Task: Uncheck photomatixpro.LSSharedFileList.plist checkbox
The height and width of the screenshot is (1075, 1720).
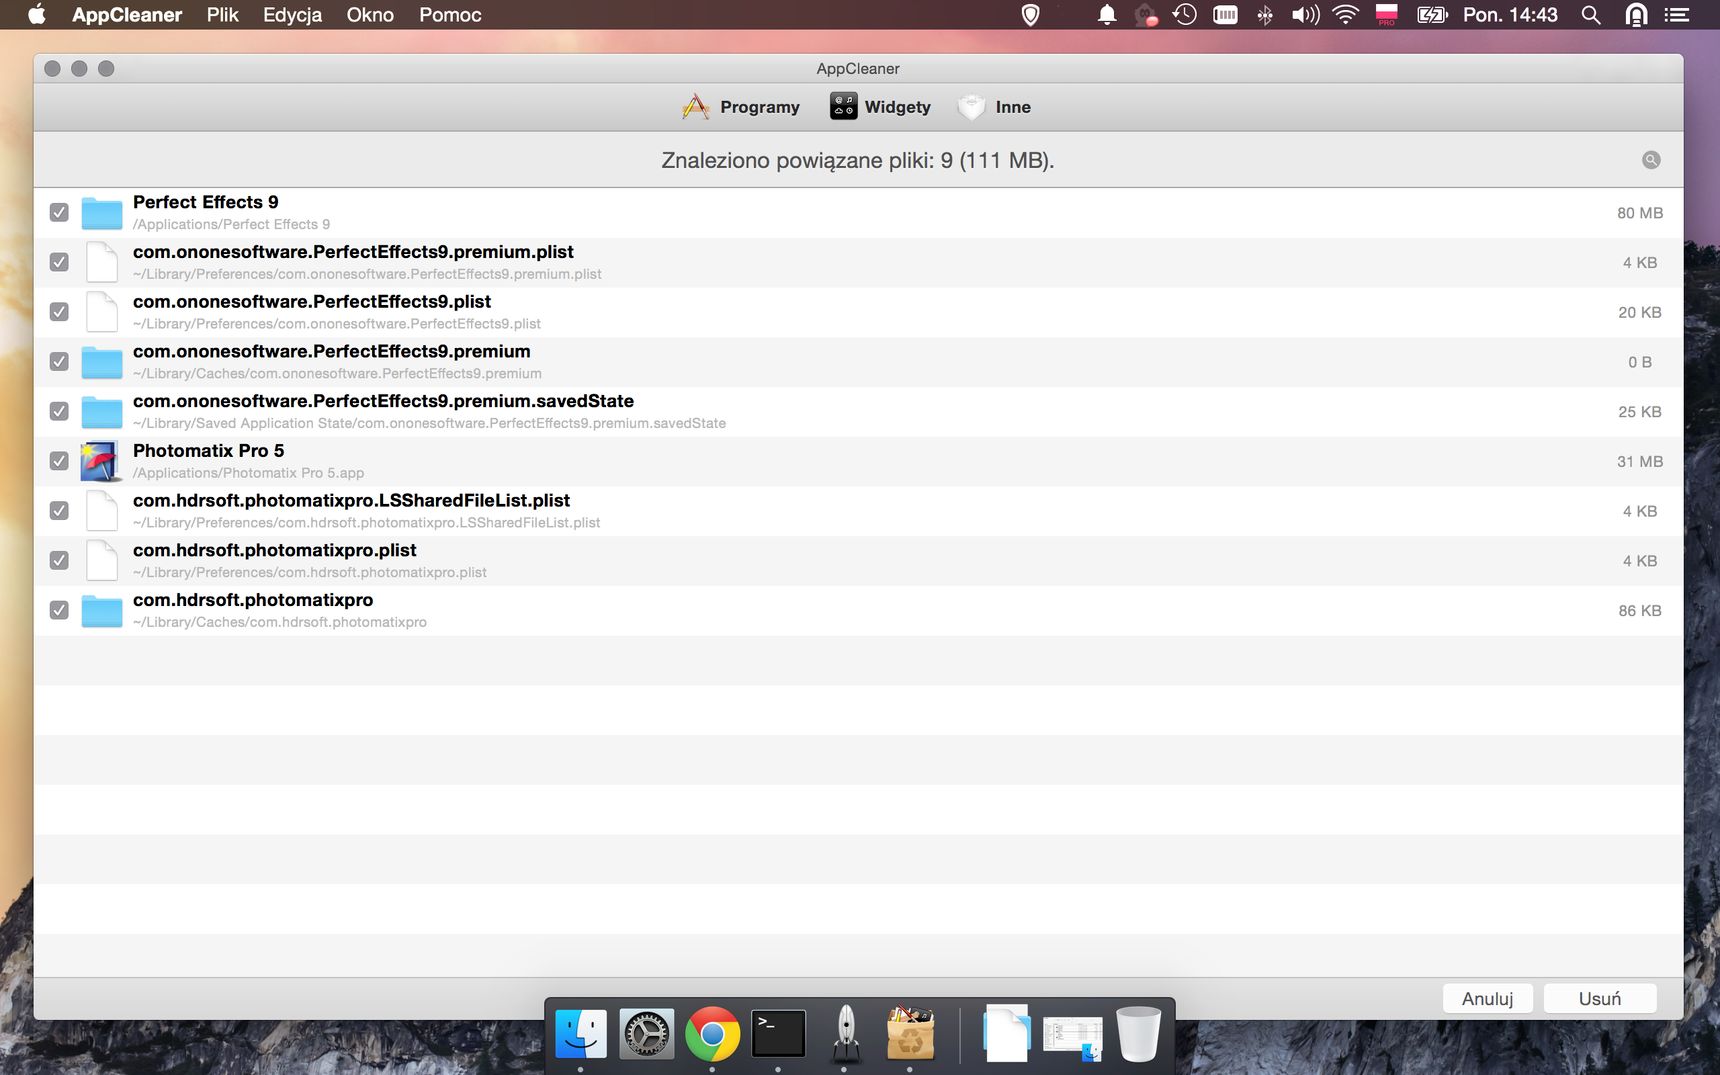Action: [x=59, y=511]
